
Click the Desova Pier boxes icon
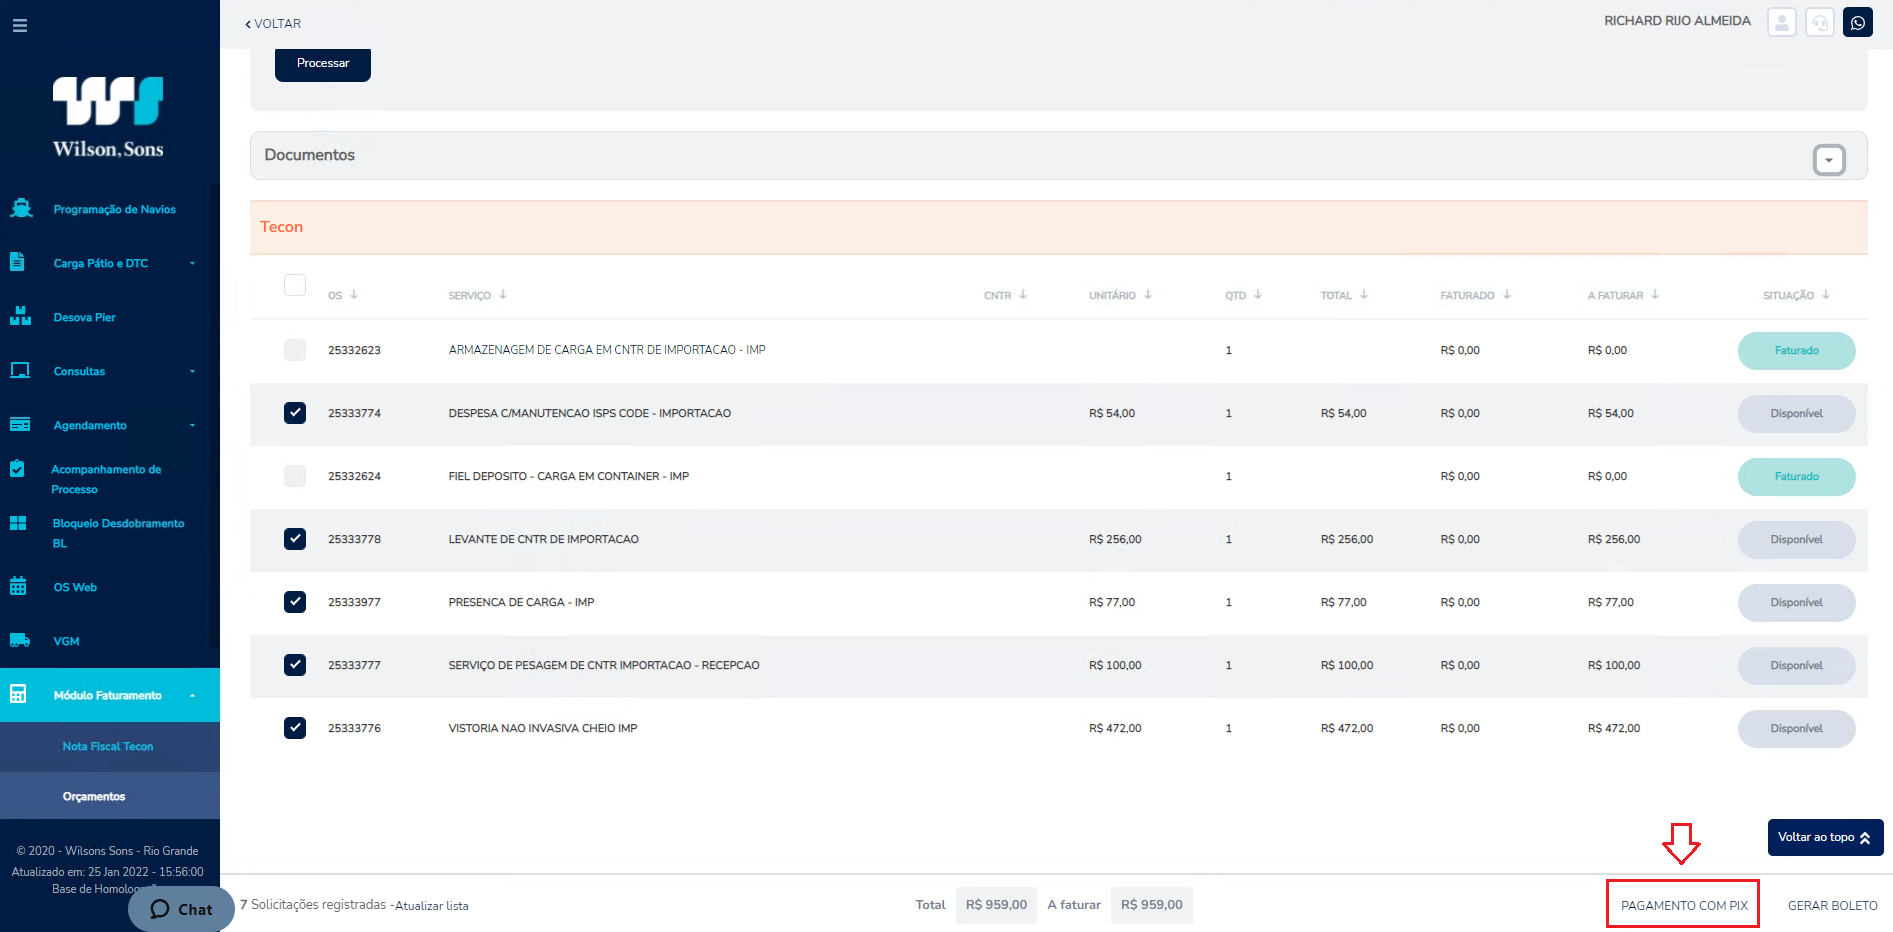click(x=20, y=316)
